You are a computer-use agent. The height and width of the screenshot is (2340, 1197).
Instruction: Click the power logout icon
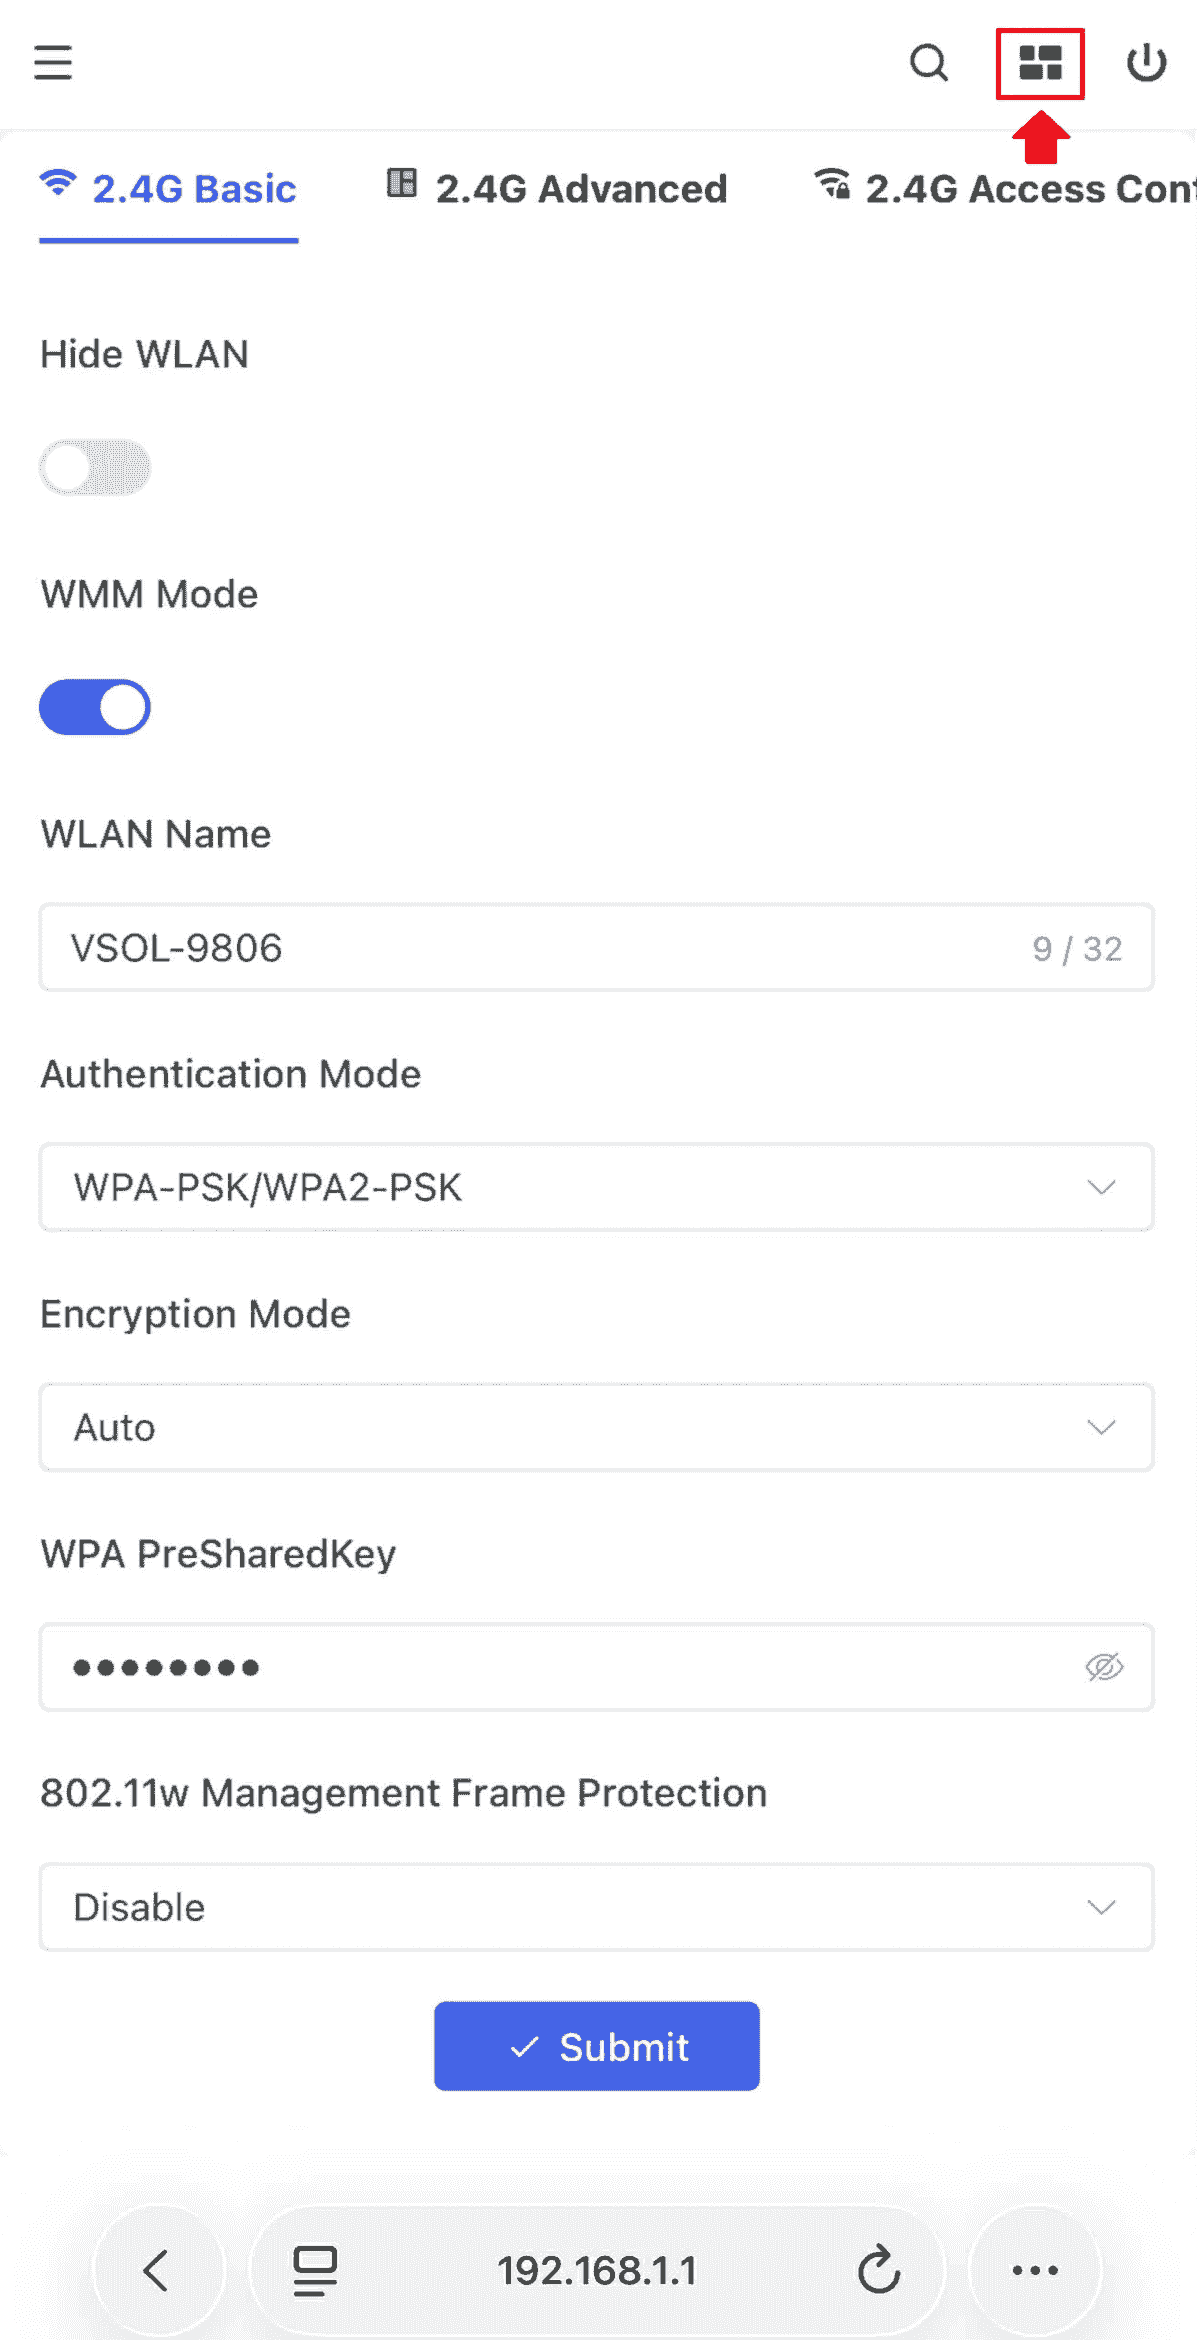(1146, 63)
